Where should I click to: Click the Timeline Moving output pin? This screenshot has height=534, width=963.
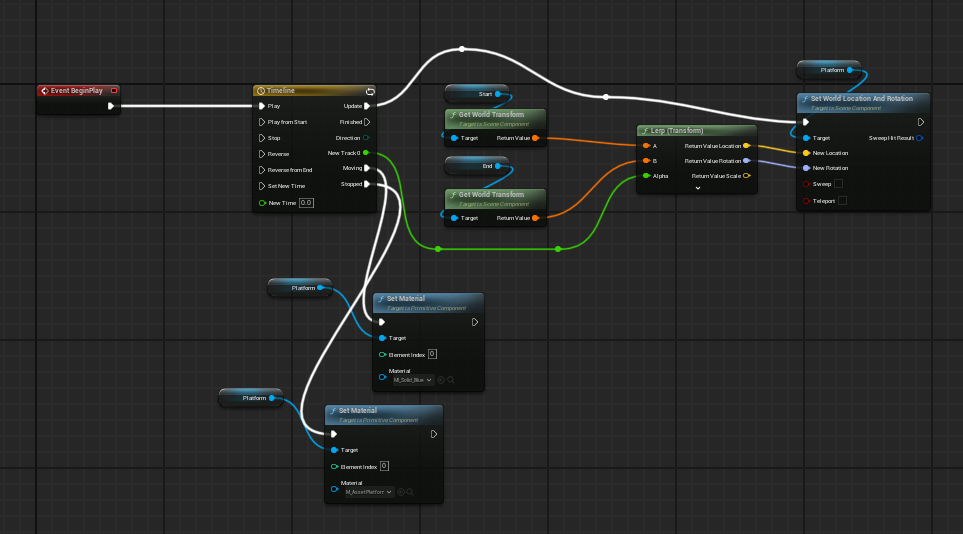coord(367,168)
